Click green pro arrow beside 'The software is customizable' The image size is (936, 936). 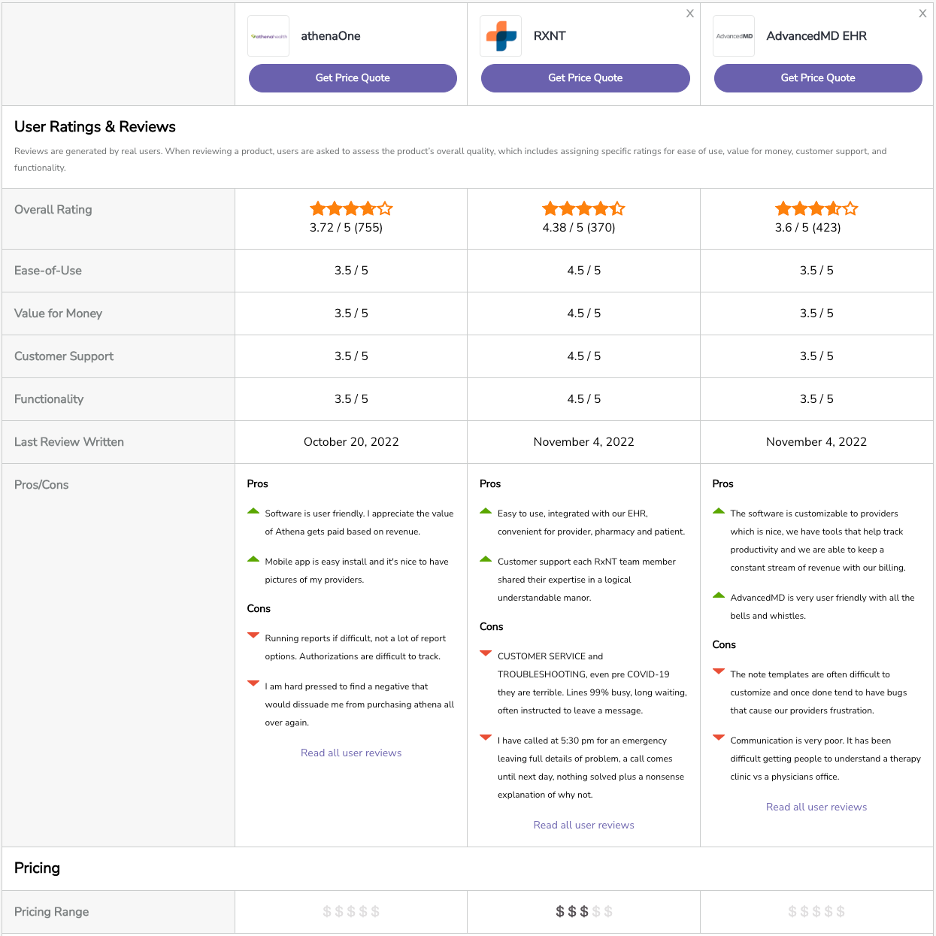point(719,512)
